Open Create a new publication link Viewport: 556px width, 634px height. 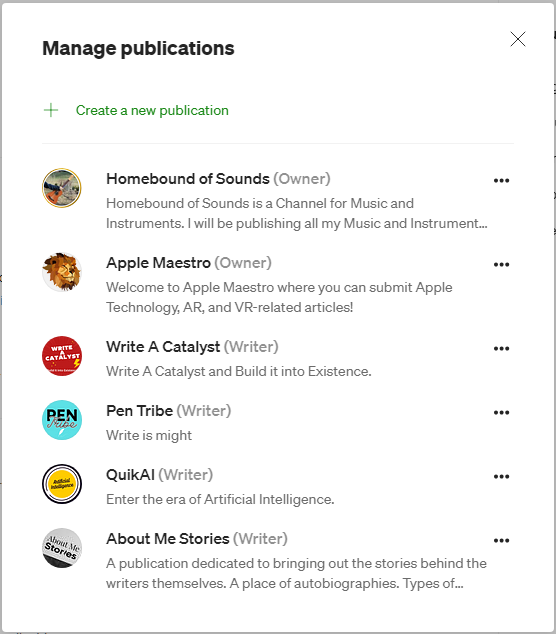click(x=152, y=110)
